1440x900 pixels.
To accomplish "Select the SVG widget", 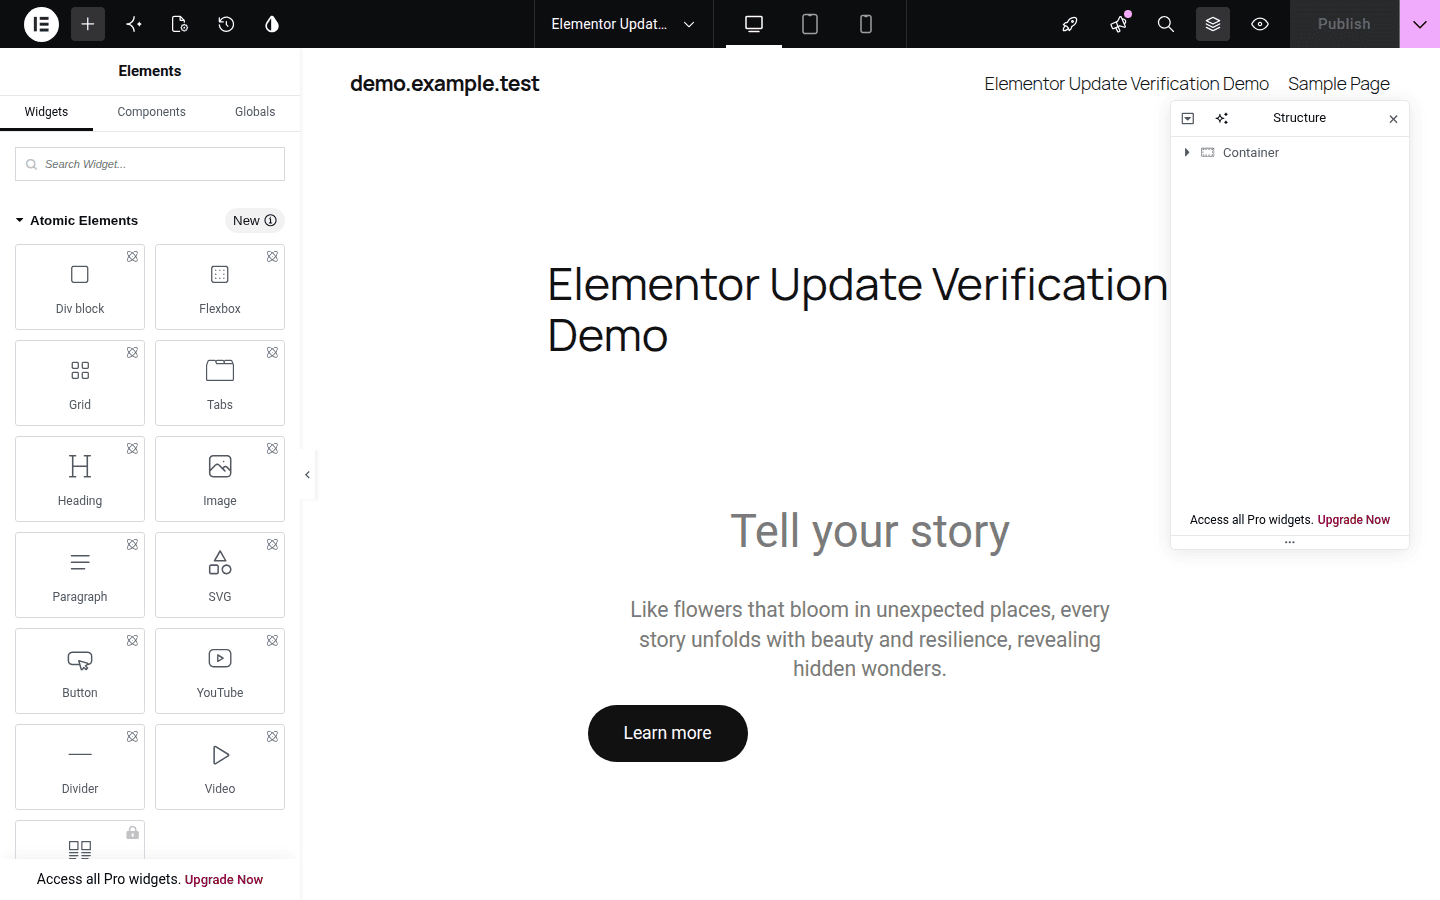I will [220, 575].
